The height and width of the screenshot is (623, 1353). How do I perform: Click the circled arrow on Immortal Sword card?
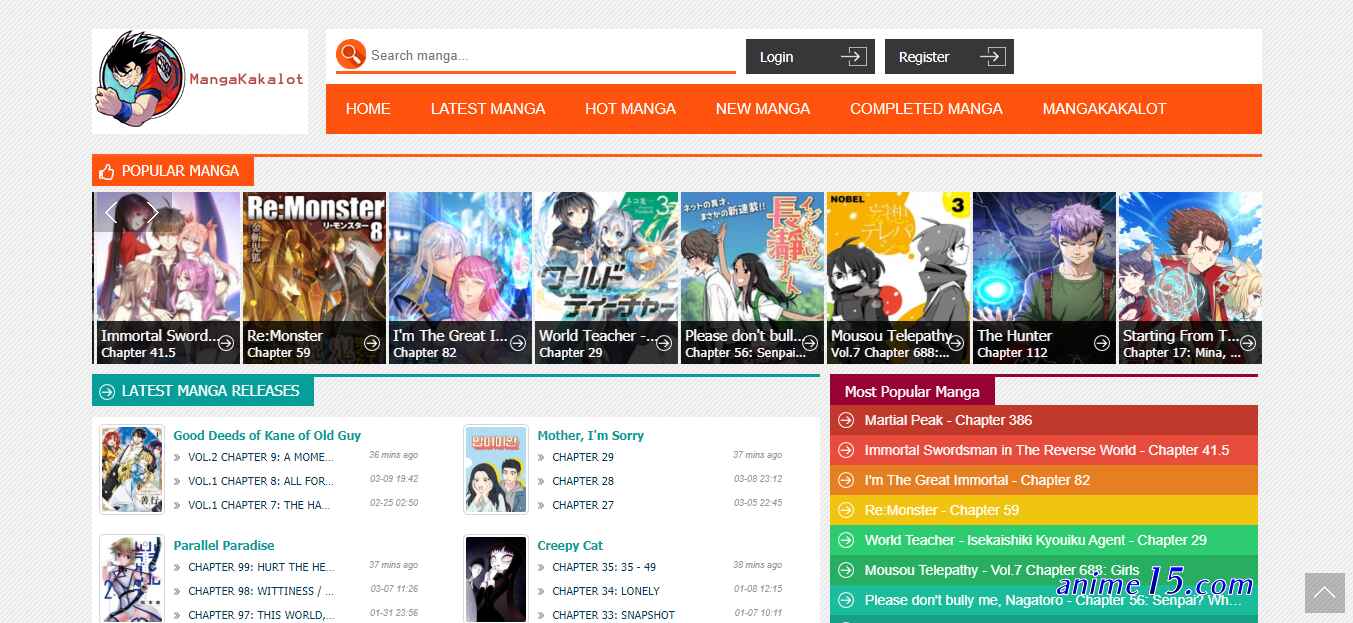(x=226, y=343)
